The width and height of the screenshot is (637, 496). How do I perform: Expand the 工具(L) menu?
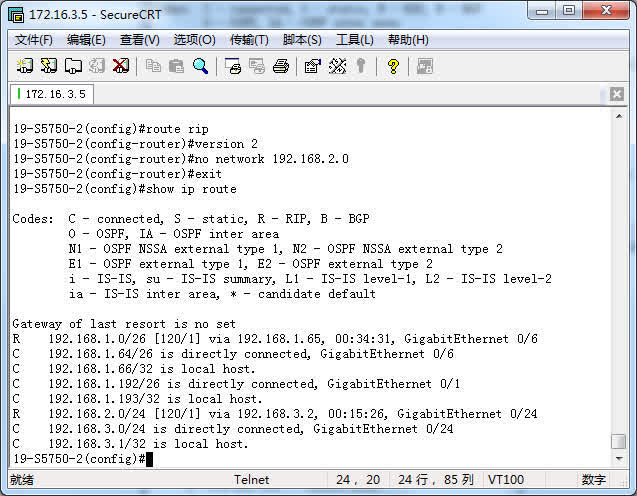[354, 40]
